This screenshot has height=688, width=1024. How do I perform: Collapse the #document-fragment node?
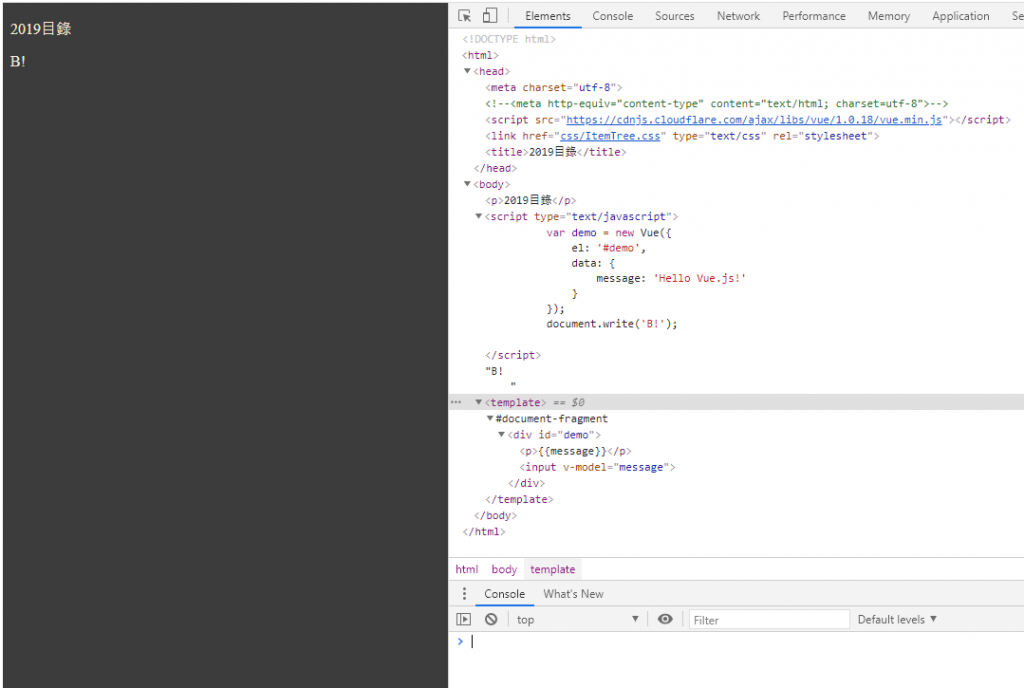pos(490,418)
